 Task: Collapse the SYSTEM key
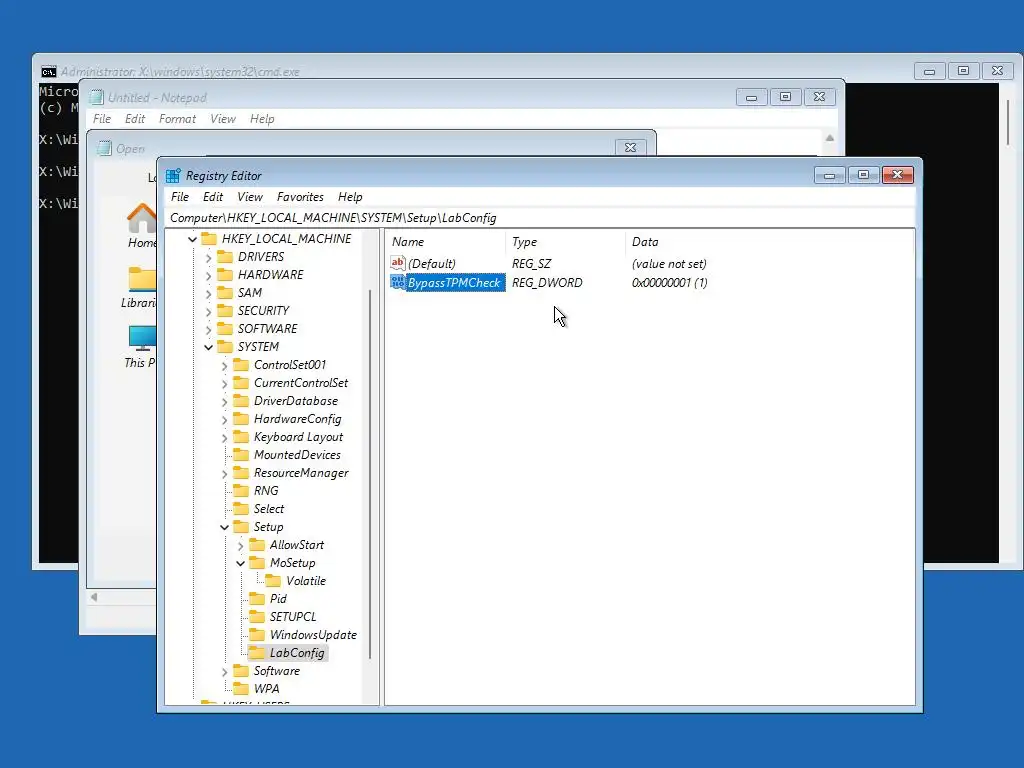pyautogui.click(x=208, y=347)
